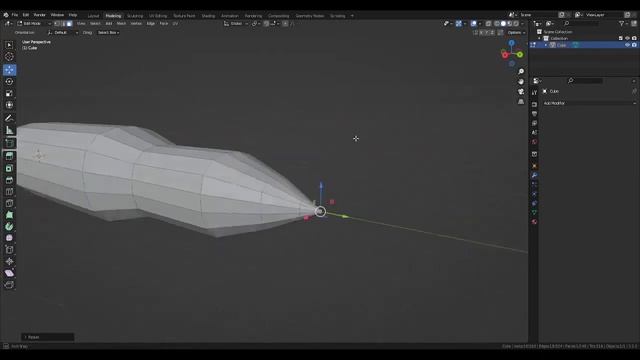Expand the last operation panel

[x=47, y=337]
